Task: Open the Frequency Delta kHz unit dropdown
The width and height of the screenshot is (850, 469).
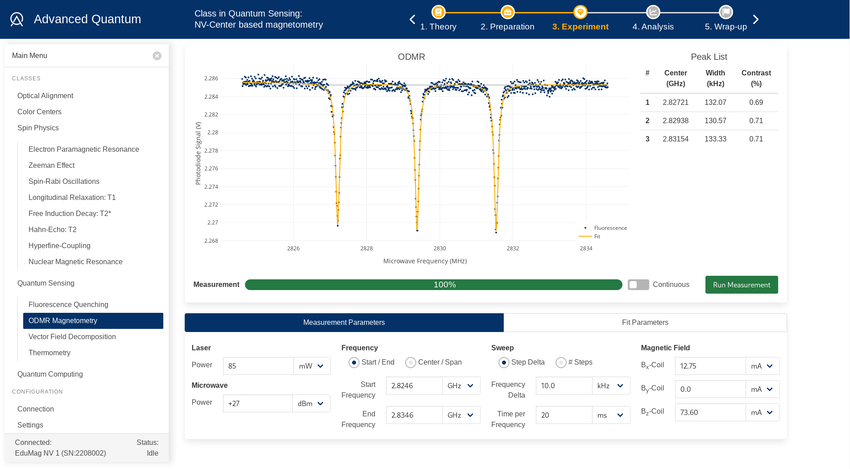Action: coord(612,386)
